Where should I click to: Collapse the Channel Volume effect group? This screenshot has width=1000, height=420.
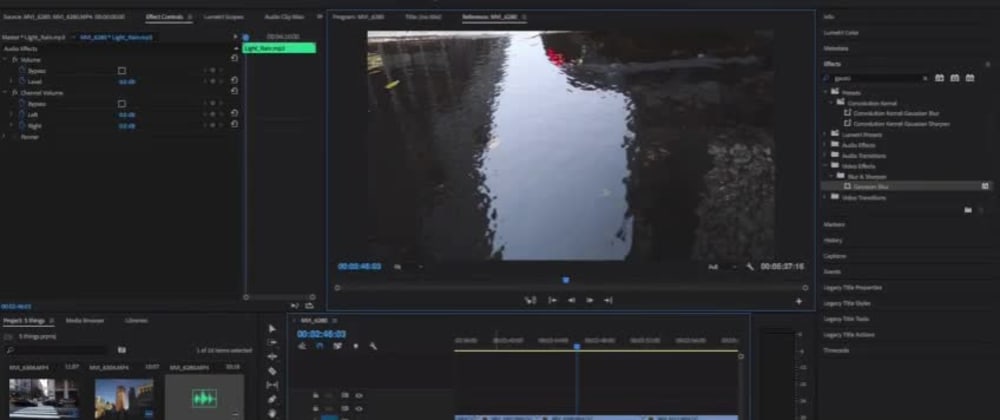tap(5, 92)
